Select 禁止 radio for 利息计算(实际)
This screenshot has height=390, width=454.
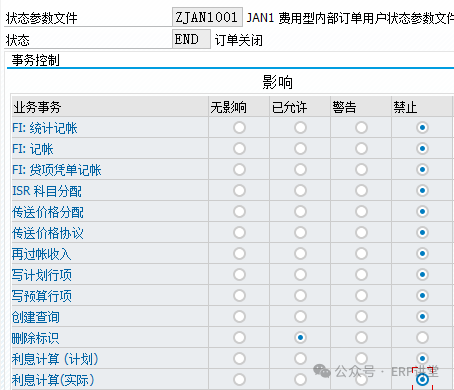(422, 379)
